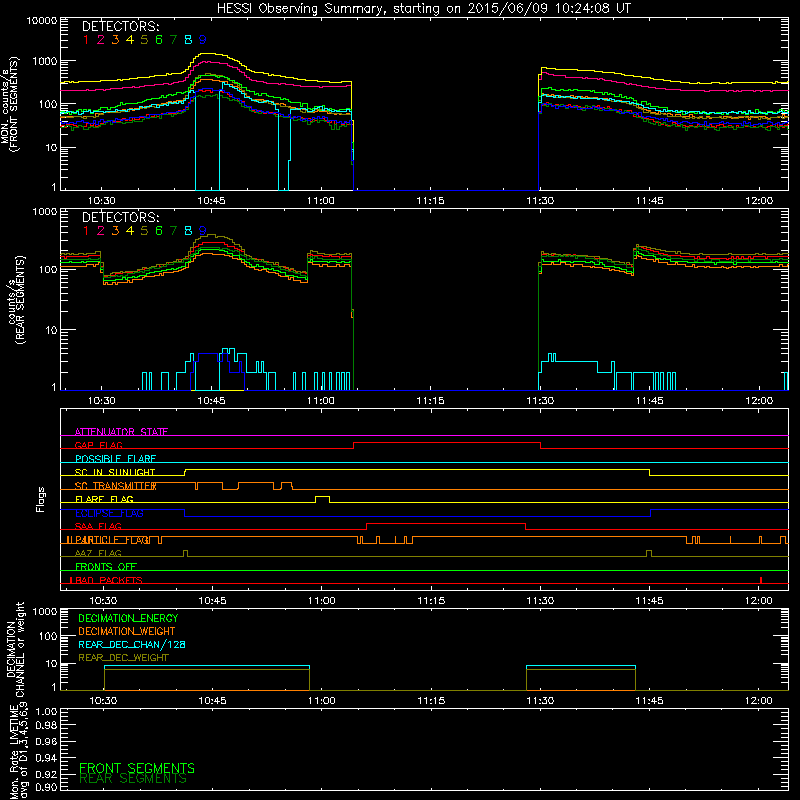Click the 12:00 tick label under rear segments plot
The image size is (800, 800).
(759, 401)
